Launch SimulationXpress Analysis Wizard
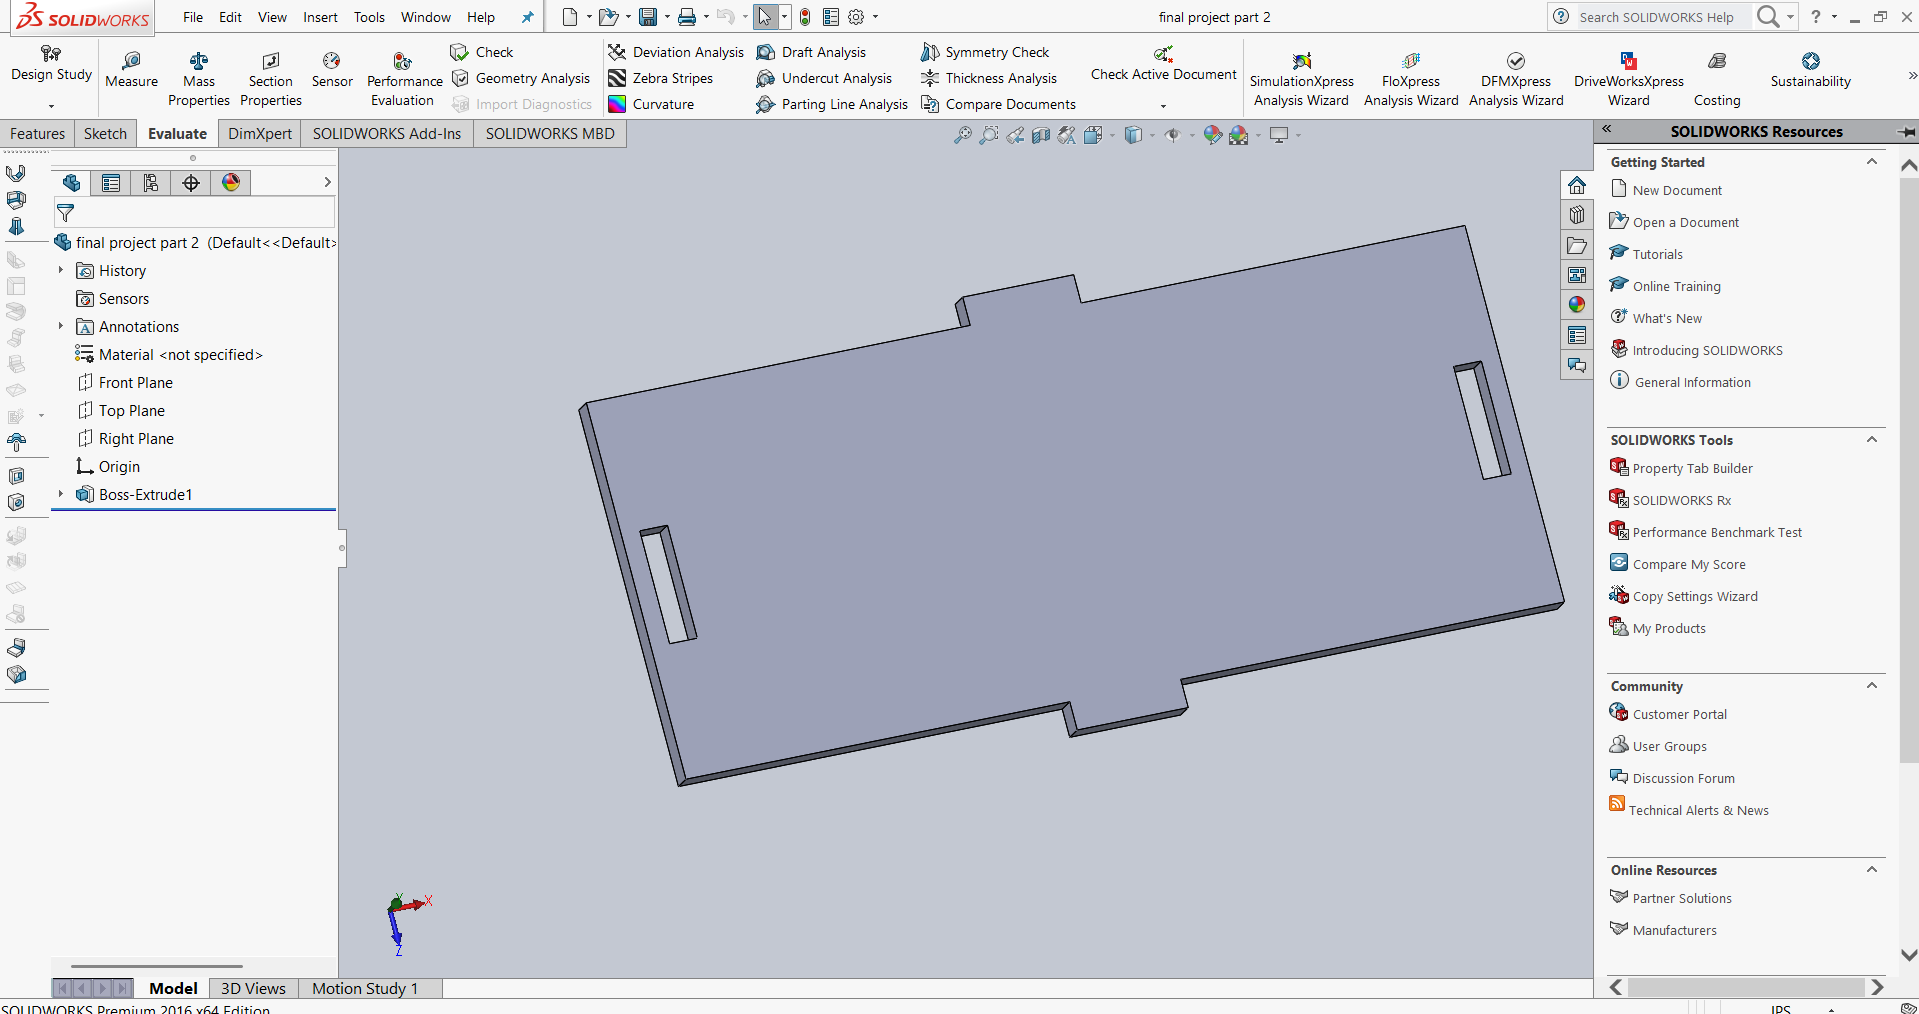Screen dimensions: 1919x1014 click(1301, 79)
